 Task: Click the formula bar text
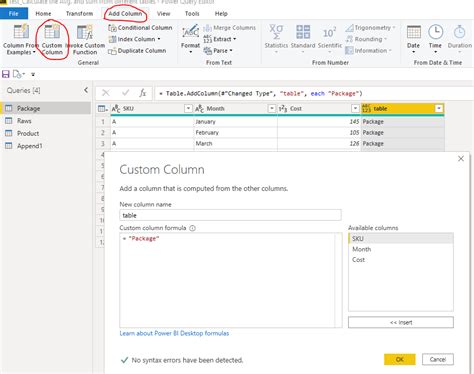pyautogui.click(x=261, y=93)
